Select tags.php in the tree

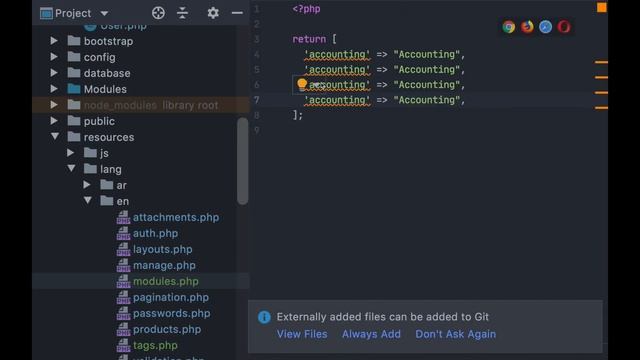[x=155, y=345]
